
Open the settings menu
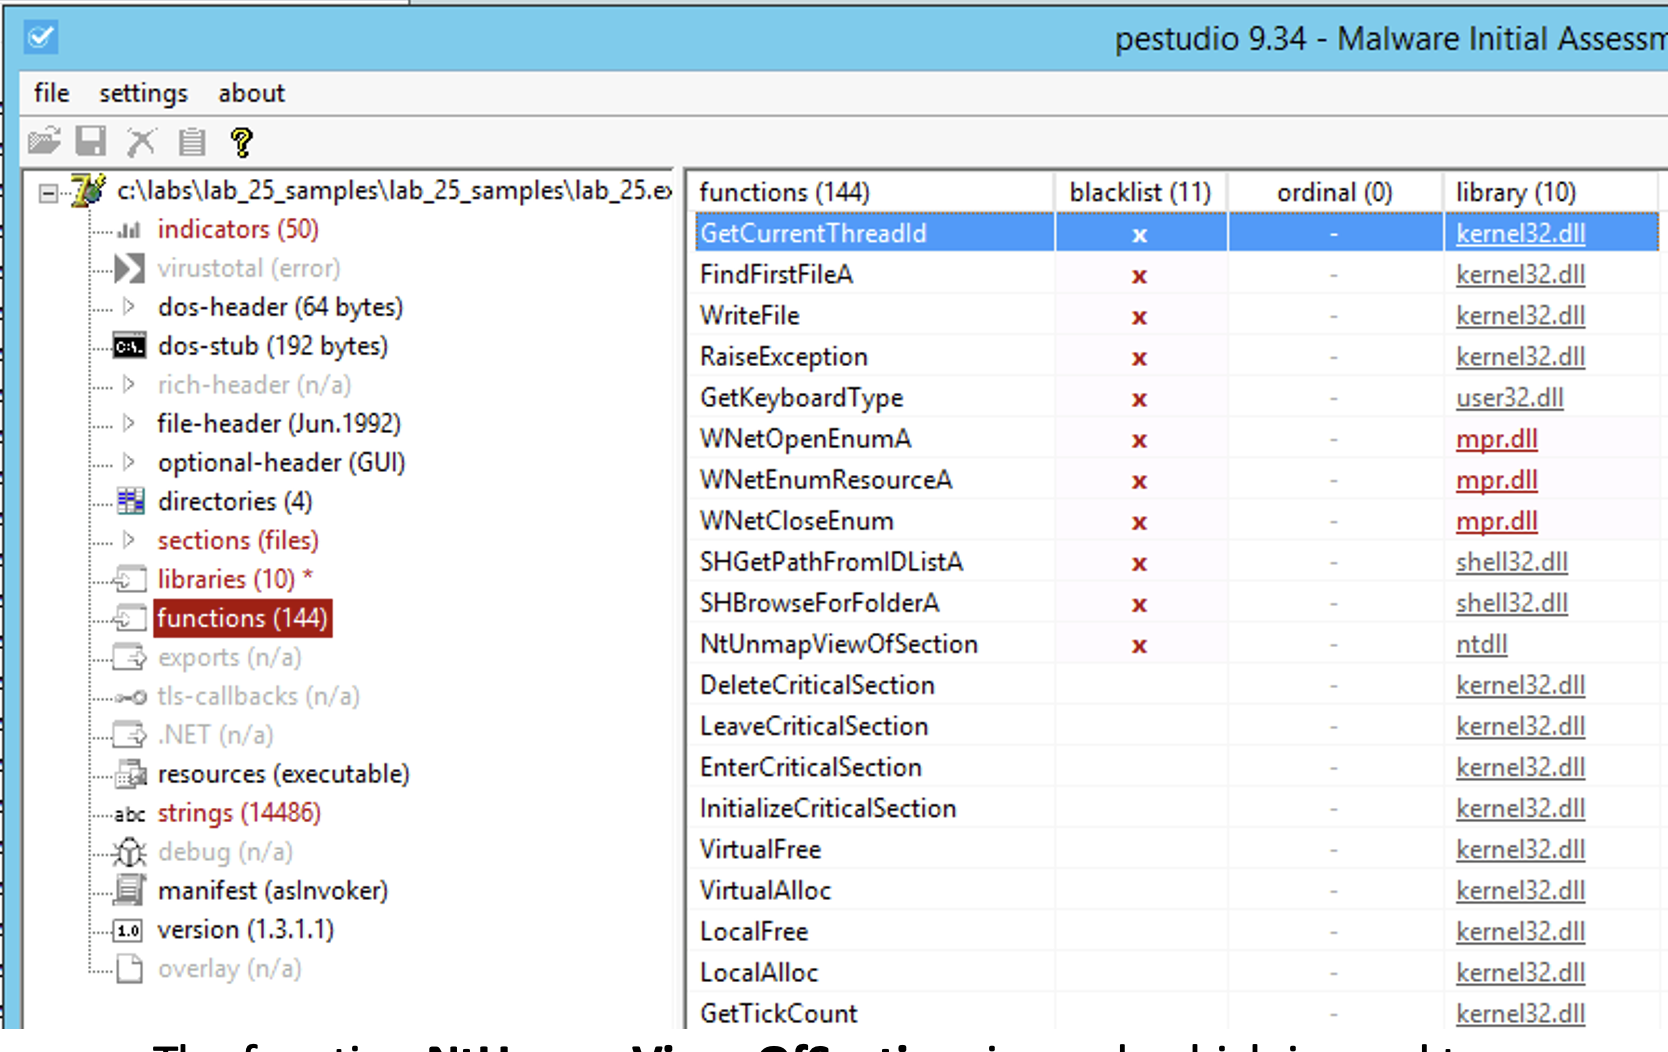point(143,93)
